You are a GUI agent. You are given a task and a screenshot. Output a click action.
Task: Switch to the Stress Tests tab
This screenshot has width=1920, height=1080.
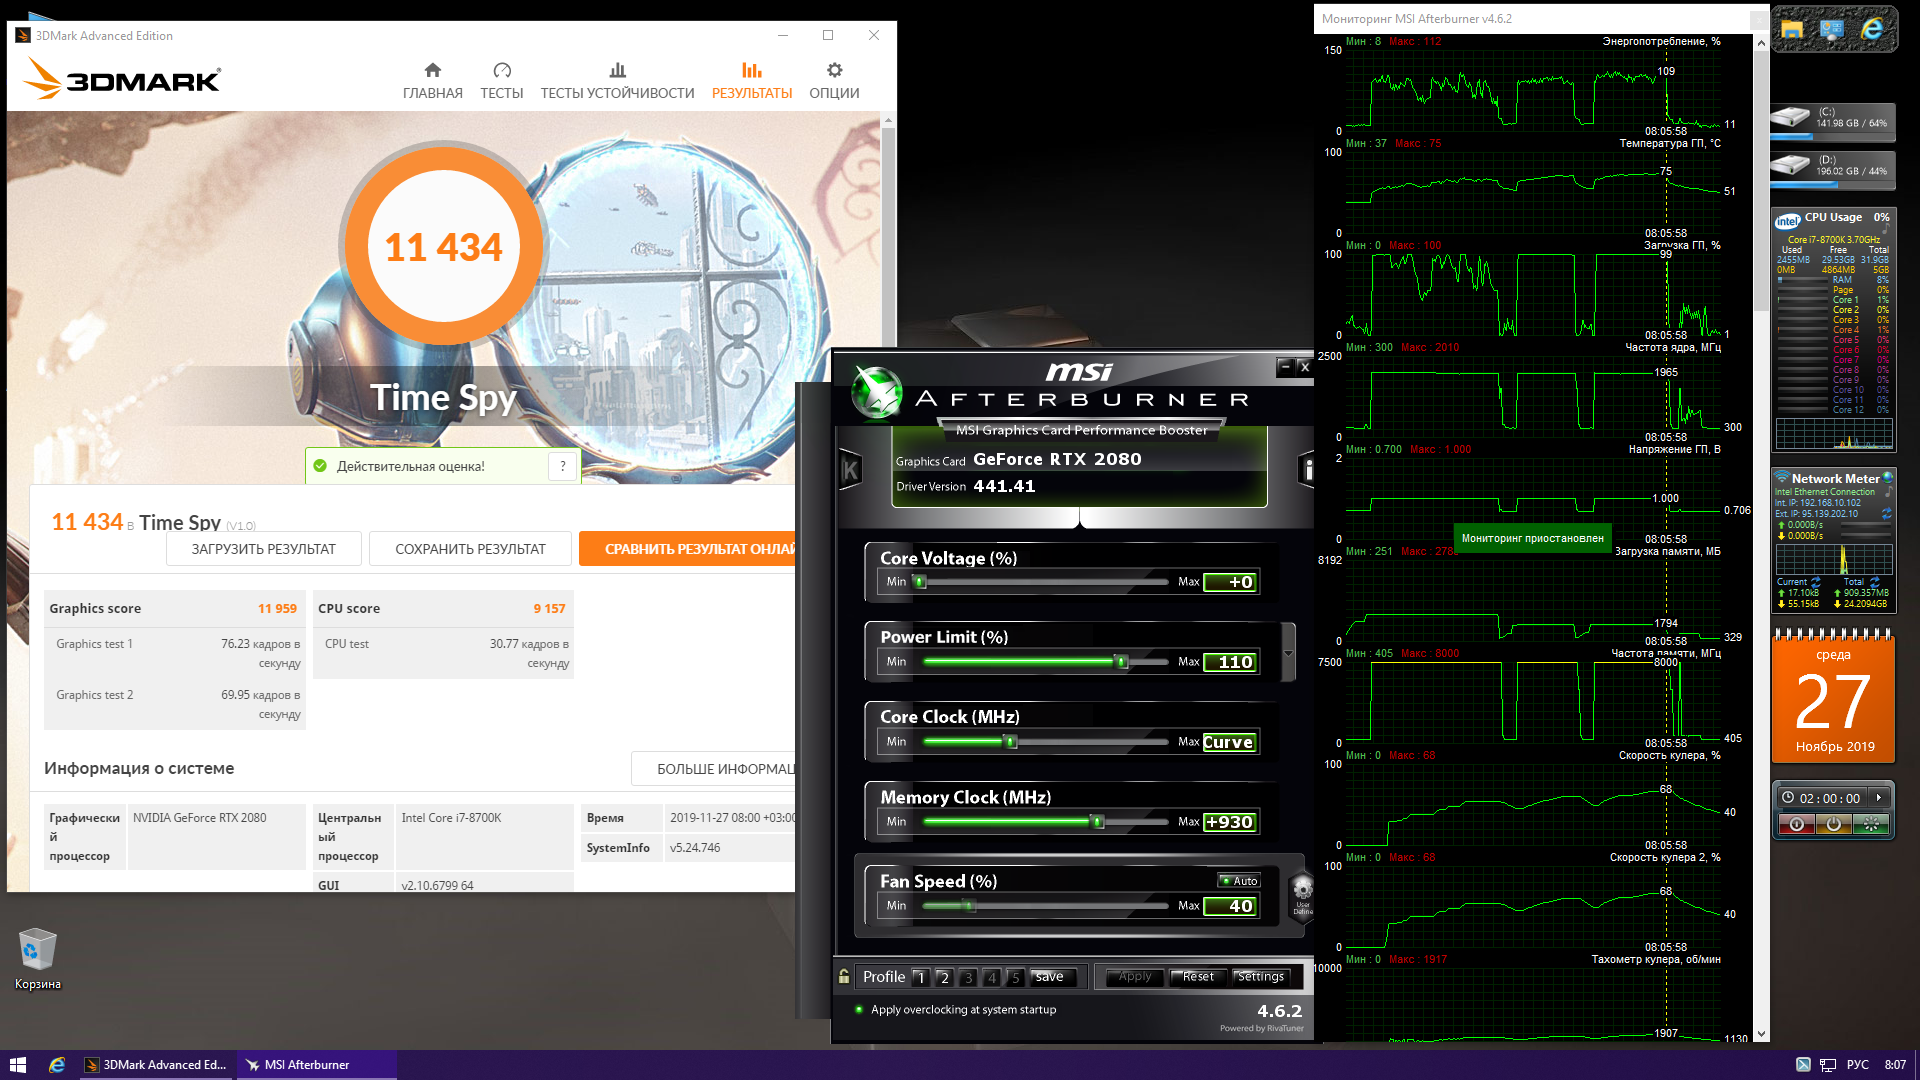pyautogui.click(x=617, y=80)
